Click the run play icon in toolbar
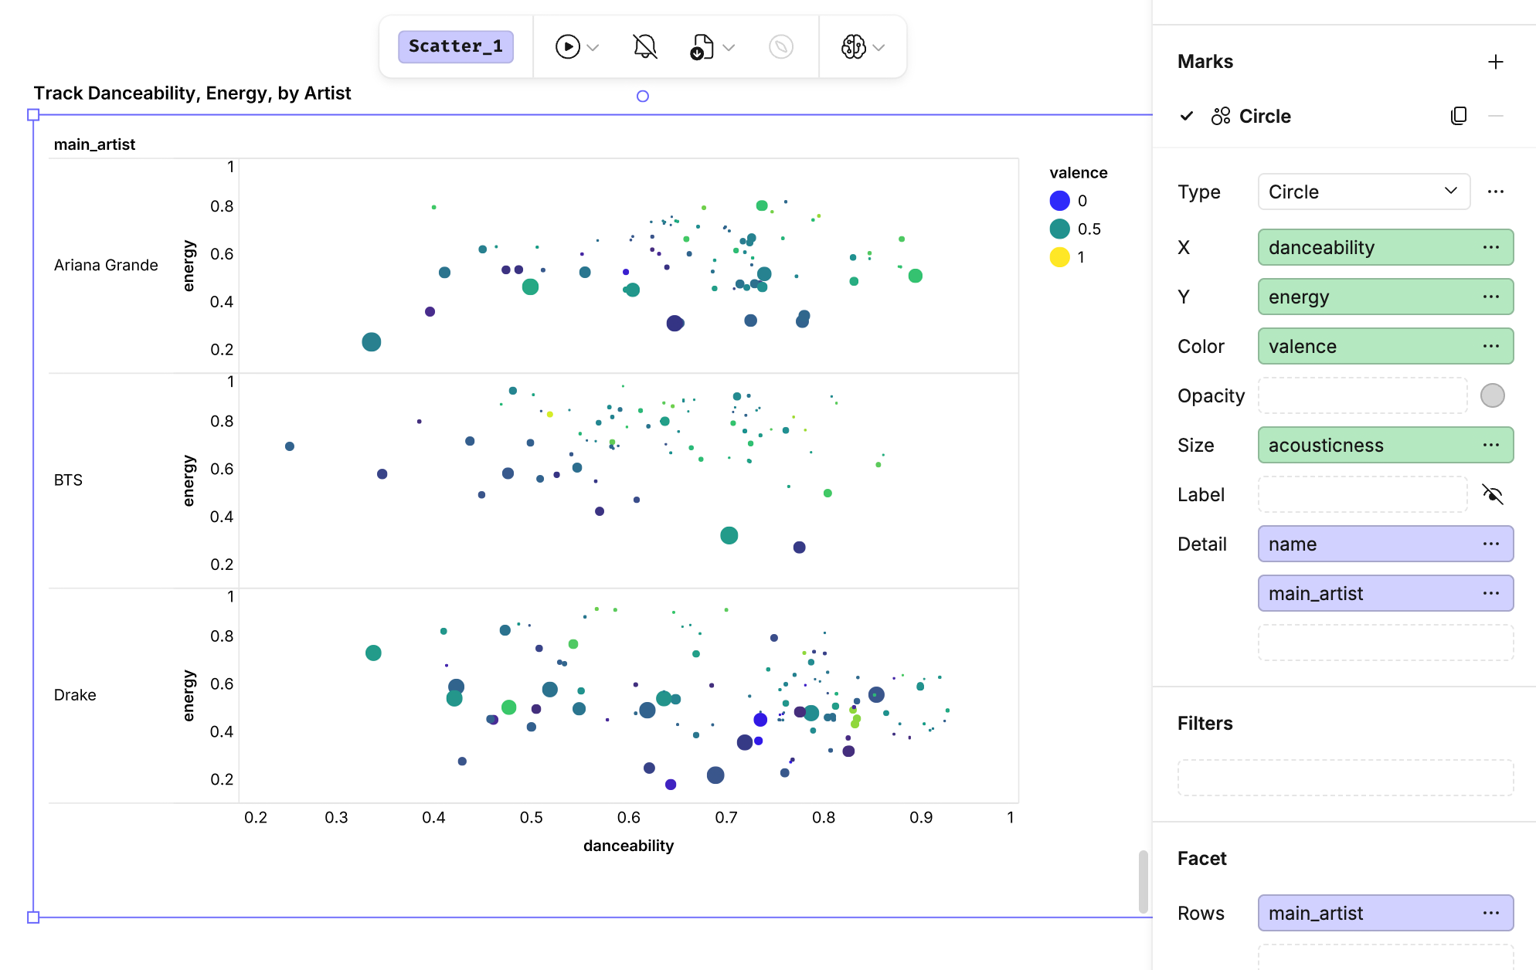Image resolution: width=1536 pixels, height=970 pixels. [567, 47]
